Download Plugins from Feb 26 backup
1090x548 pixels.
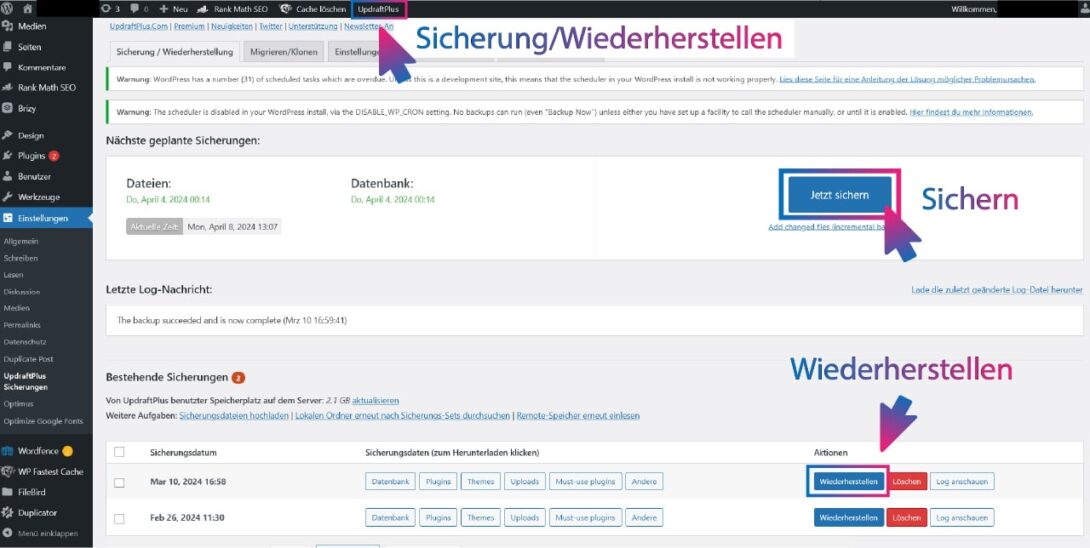pos(439,517)
